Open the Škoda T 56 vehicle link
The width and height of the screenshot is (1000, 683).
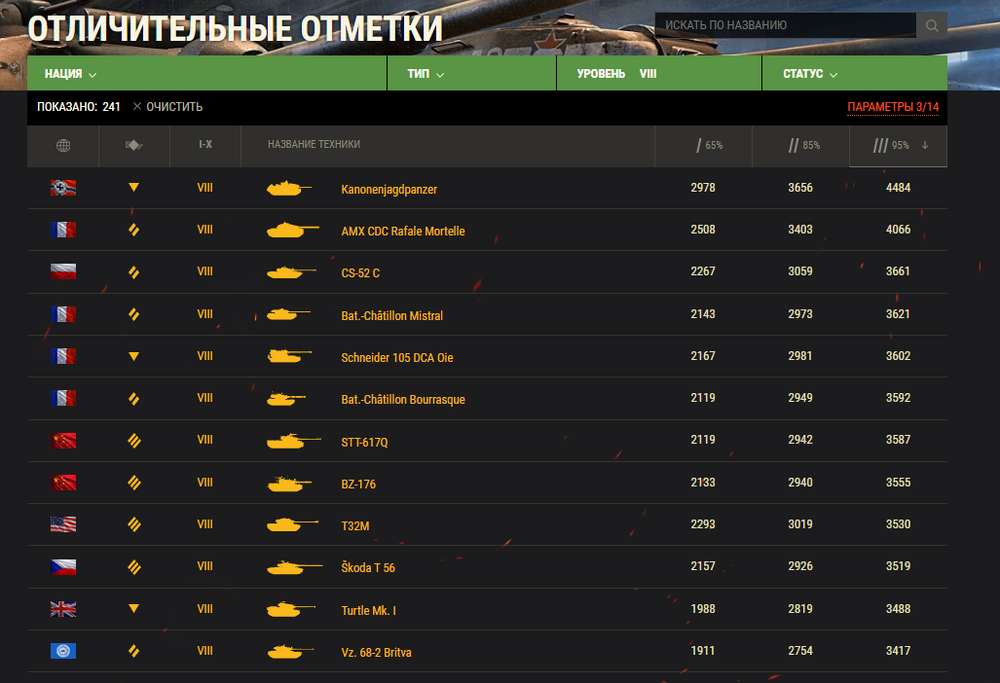click(x=368, y=568)
